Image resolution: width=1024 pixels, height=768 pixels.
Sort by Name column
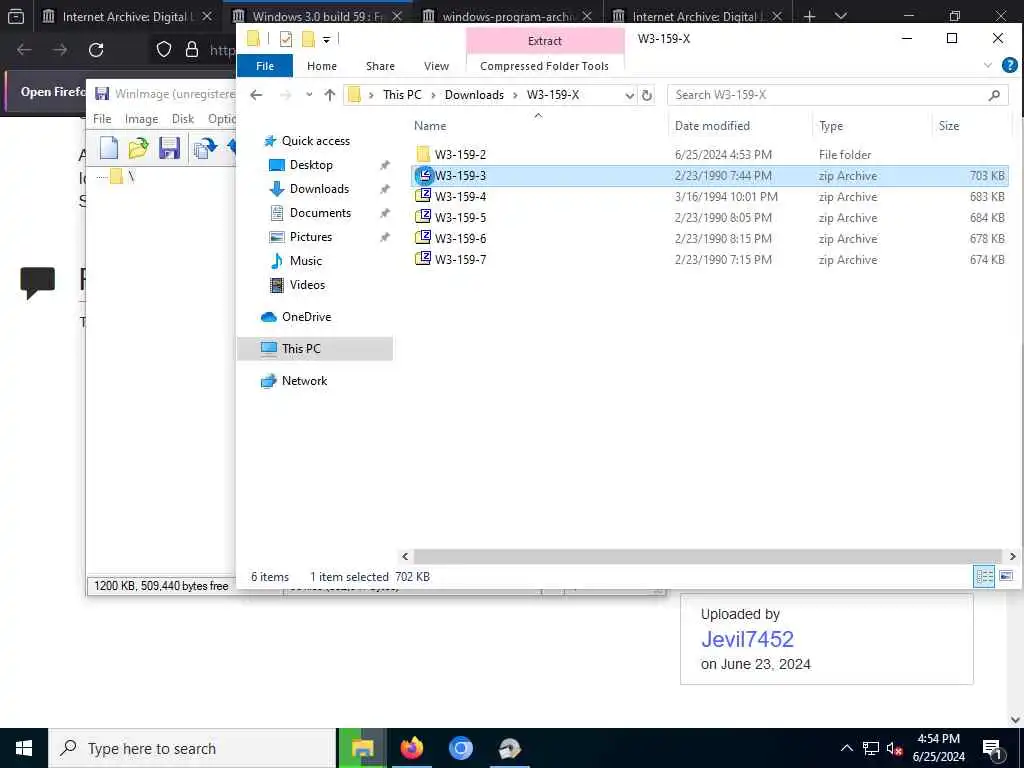pyautogui.click(x=430, y=126)
